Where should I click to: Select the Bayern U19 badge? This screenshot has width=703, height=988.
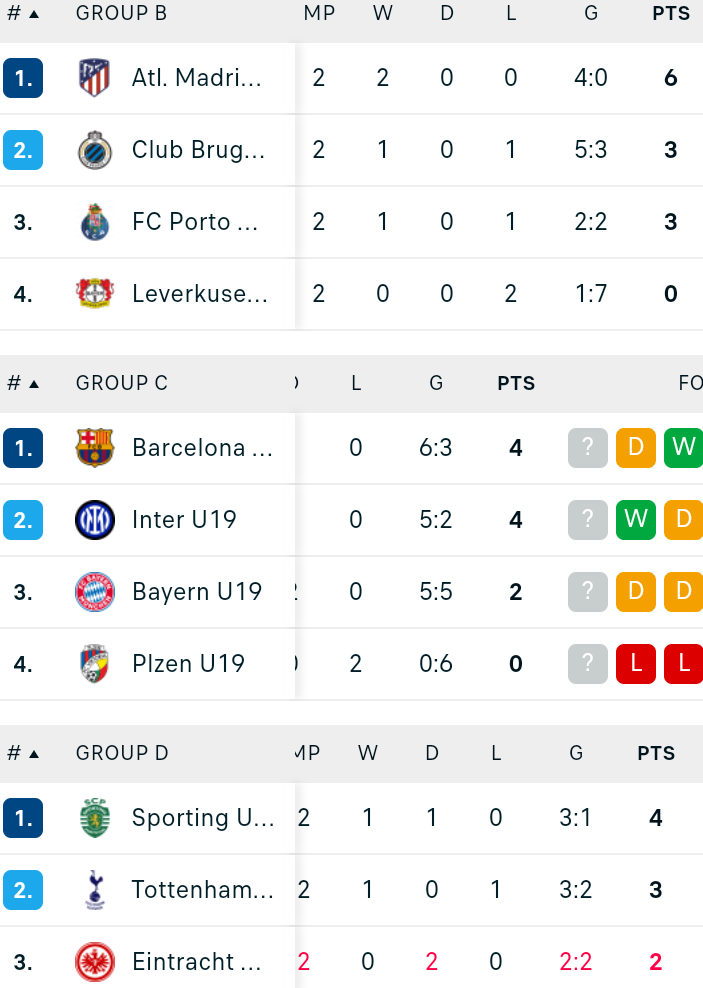pyautogui.click(x=94, y=592)
